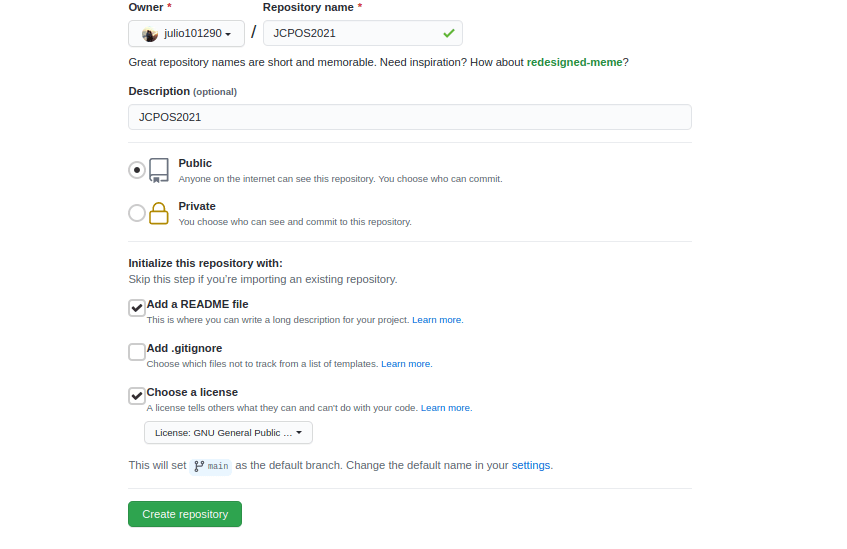Select the Public radio button
The image size is (847, 549).
[x=137, y=170]
